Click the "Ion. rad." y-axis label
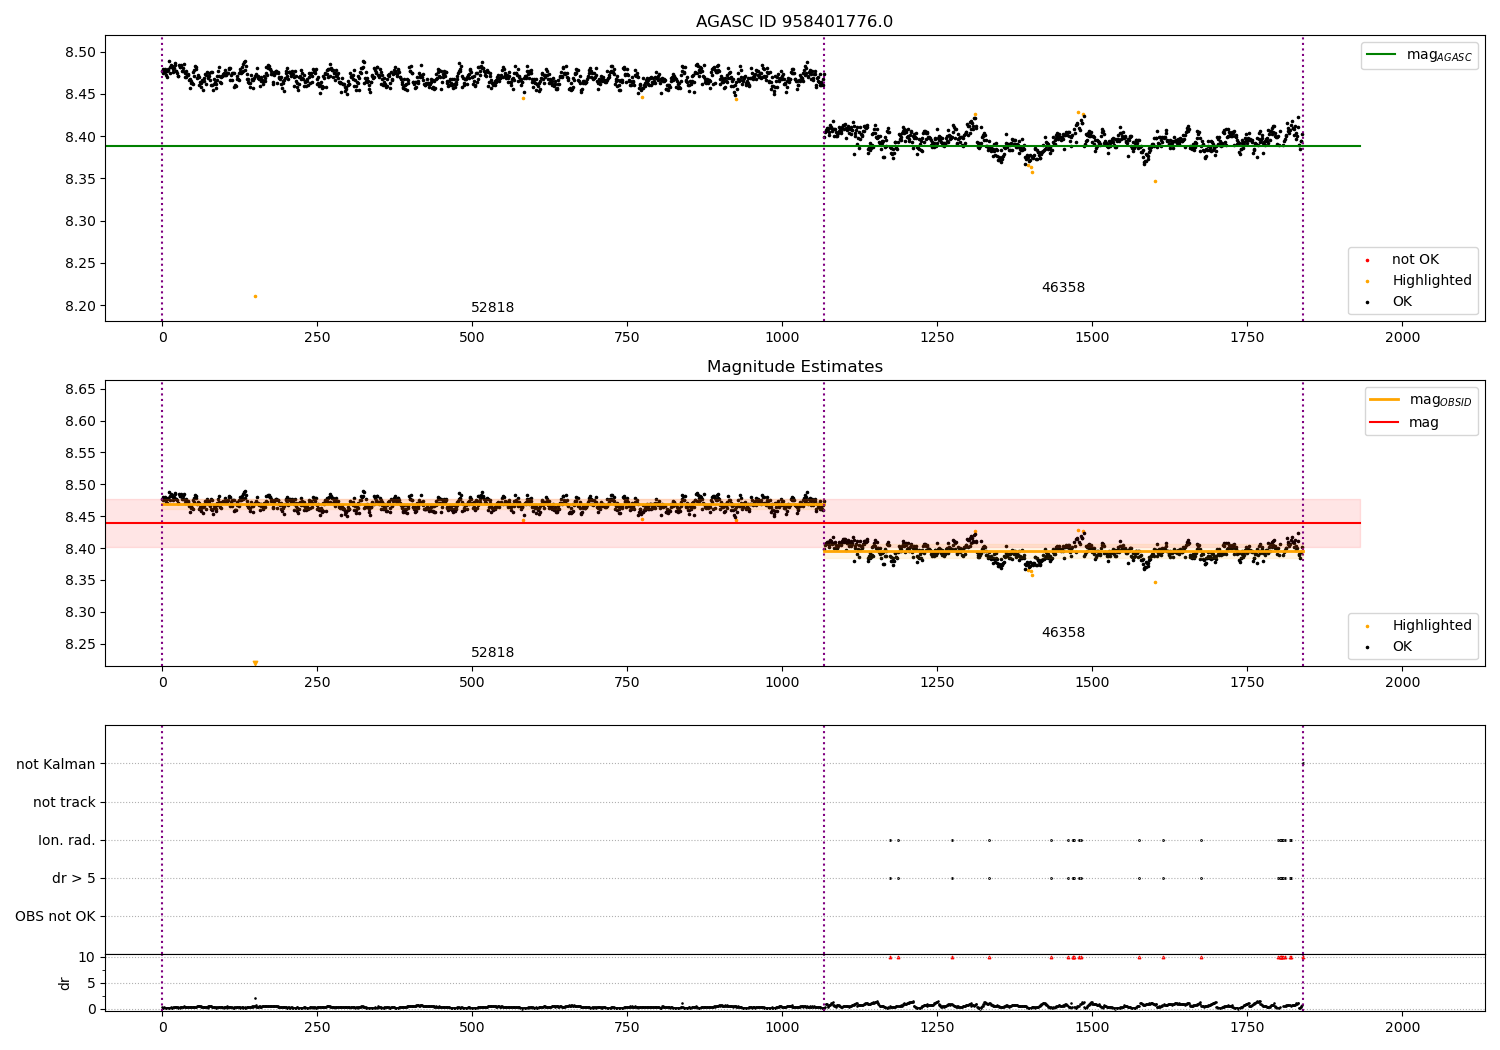The height and width of the screenshot is (1050, 1500). (x=67, y=841)
